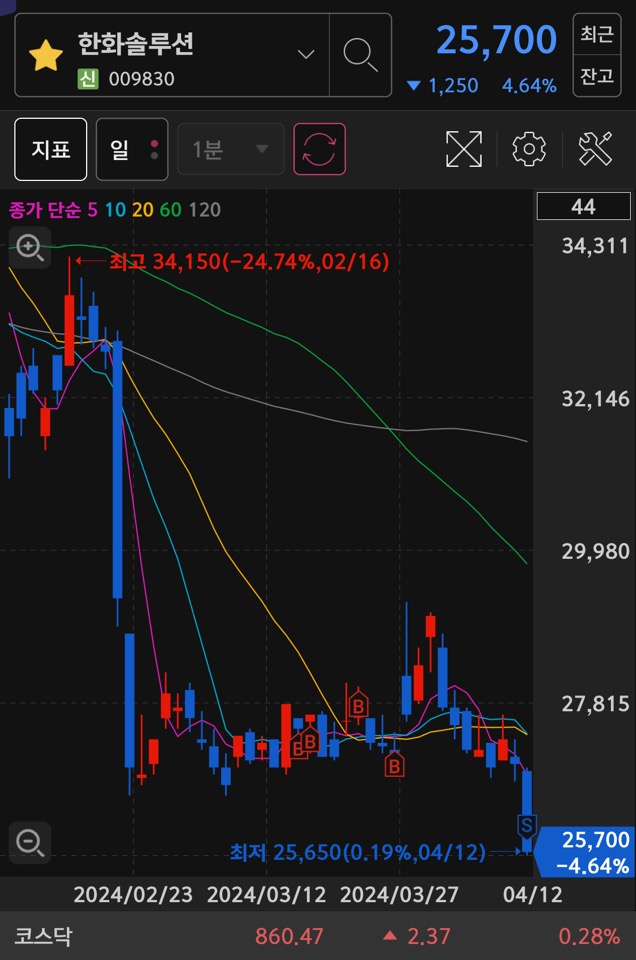Click the price axis label 27,815
This screenshot has width=636, height=960.
(x=595, y=704)
